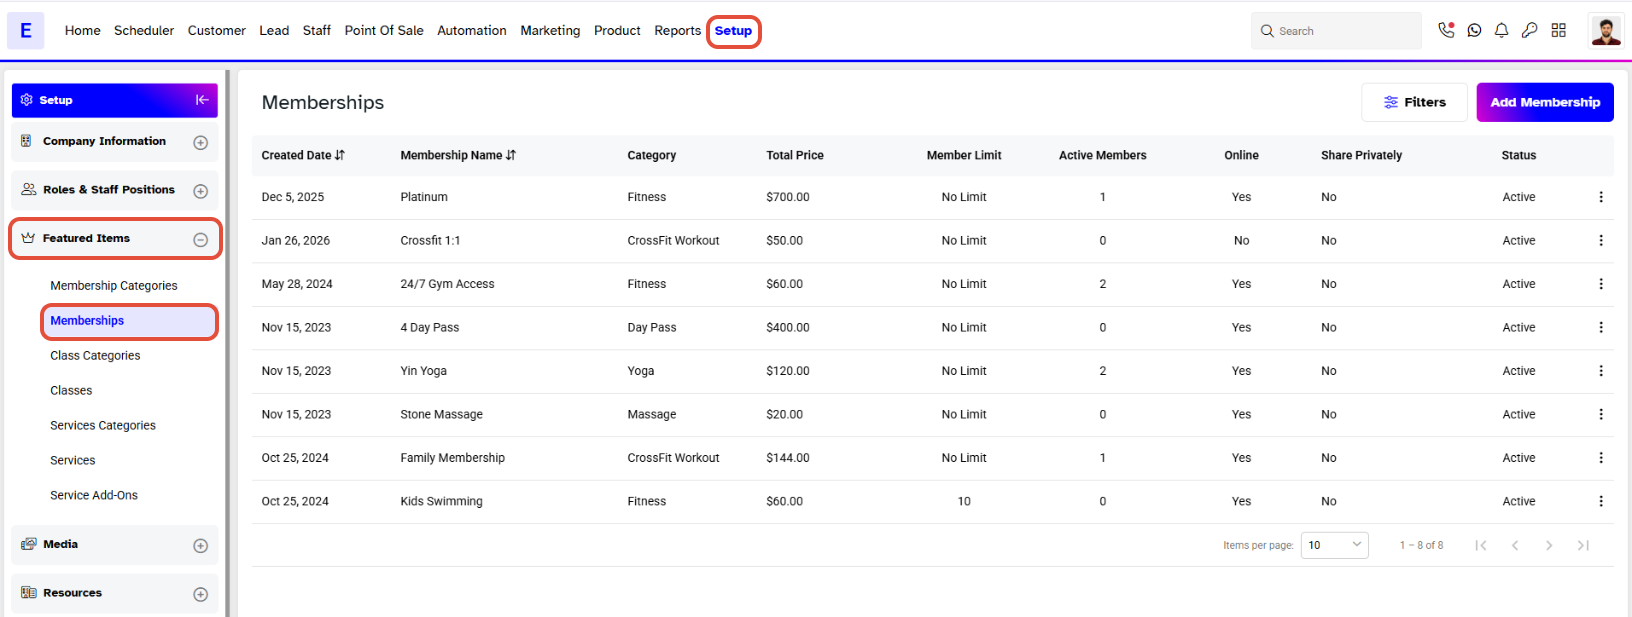
Task: Click the Platinum membership name
Action: pos(424,197)
